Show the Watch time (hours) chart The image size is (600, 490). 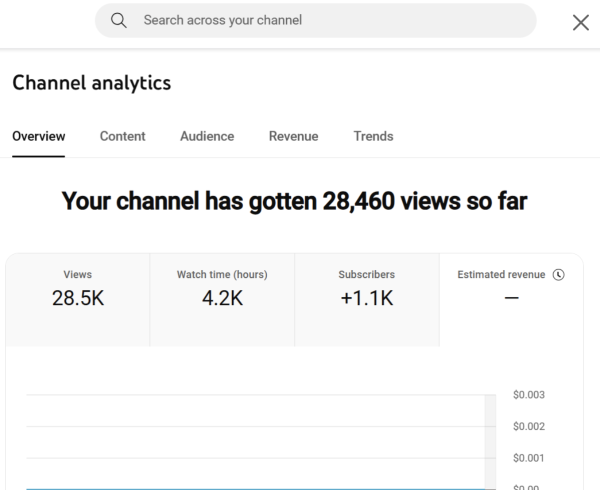point(222,299)
